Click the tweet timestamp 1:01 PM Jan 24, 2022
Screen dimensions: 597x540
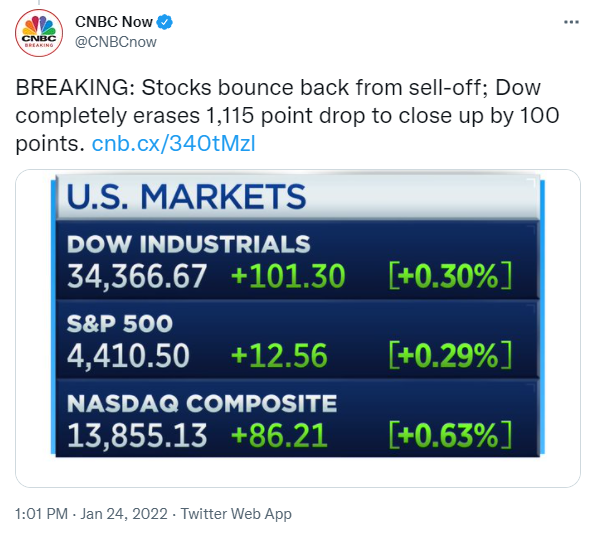(91, 514)
